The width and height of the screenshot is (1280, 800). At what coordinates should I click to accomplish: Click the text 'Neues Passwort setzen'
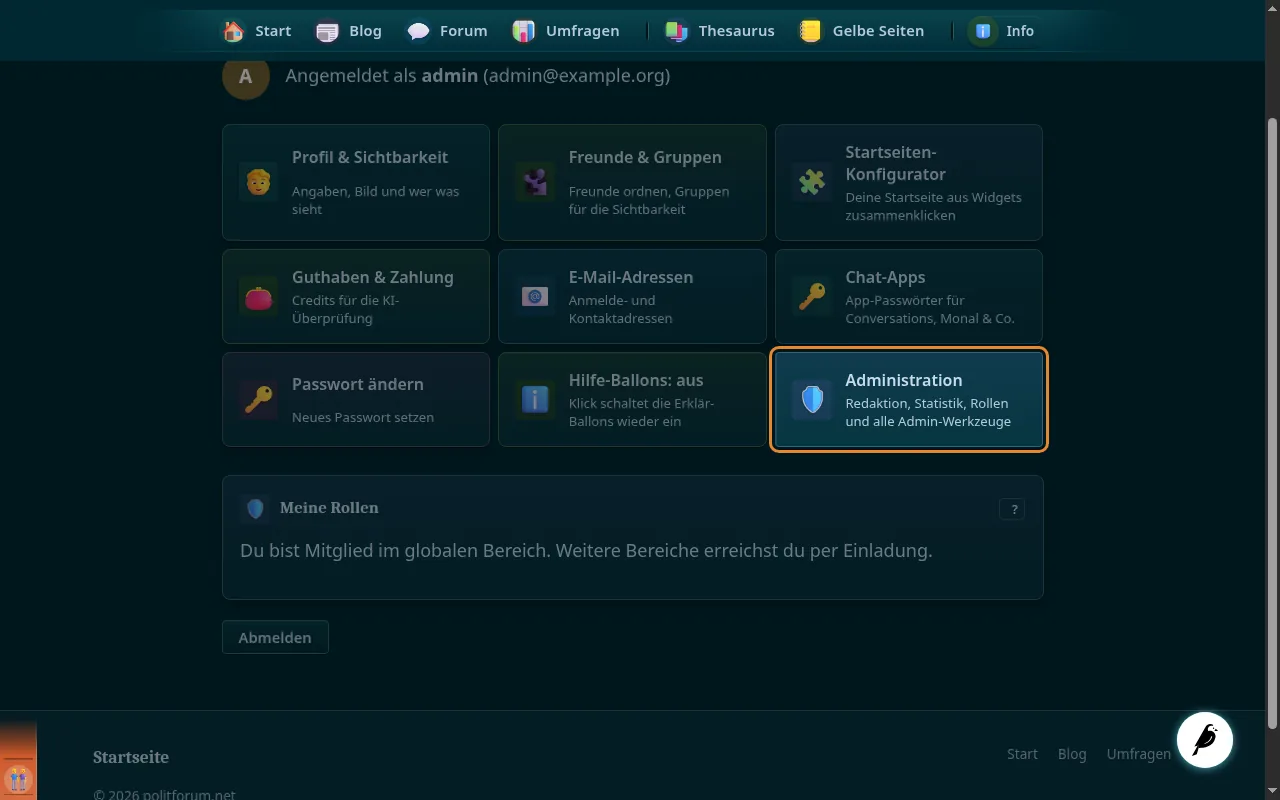point(363,417)
